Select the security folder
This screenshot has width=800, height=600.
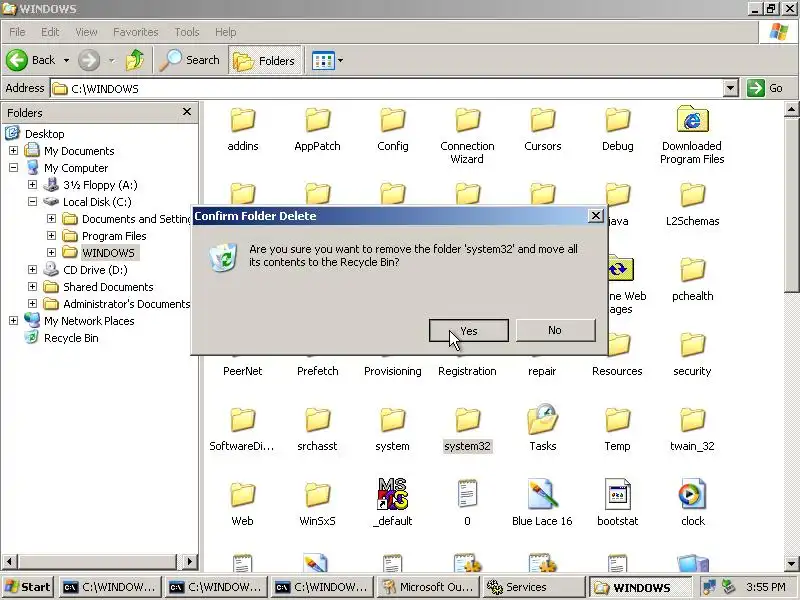[x=692, y=355]
